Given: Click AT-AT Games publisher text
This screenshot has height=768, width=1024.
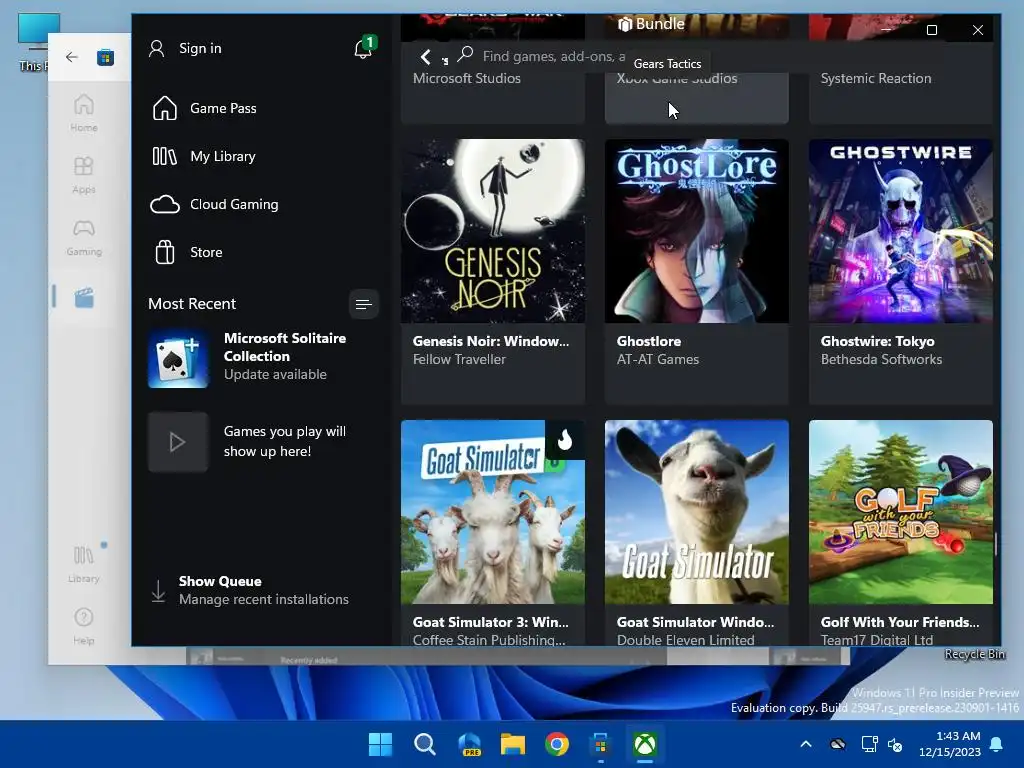Looking at the screenshot, I should click(658, 360).
